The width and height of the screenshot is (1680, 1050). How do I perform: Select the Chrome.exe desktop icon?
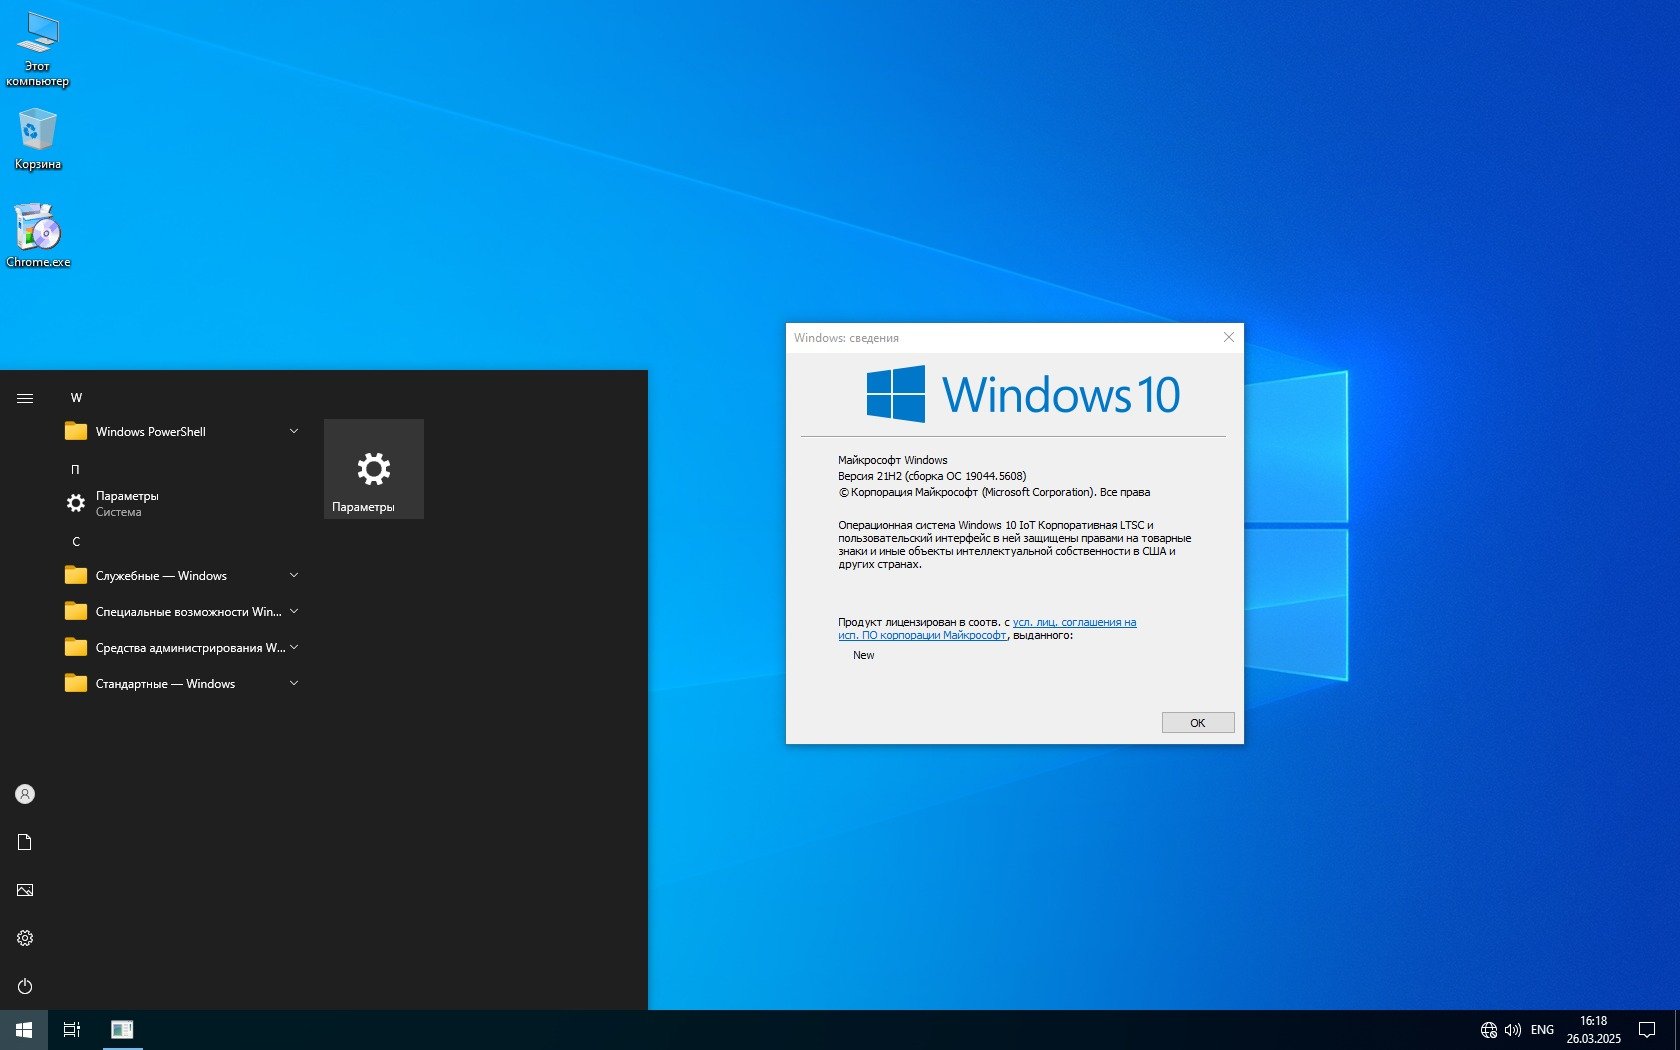(38, 235)
